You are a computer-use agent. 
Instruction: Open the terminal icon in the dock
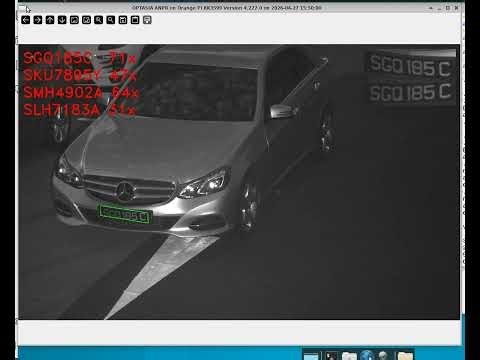point(331,356)
